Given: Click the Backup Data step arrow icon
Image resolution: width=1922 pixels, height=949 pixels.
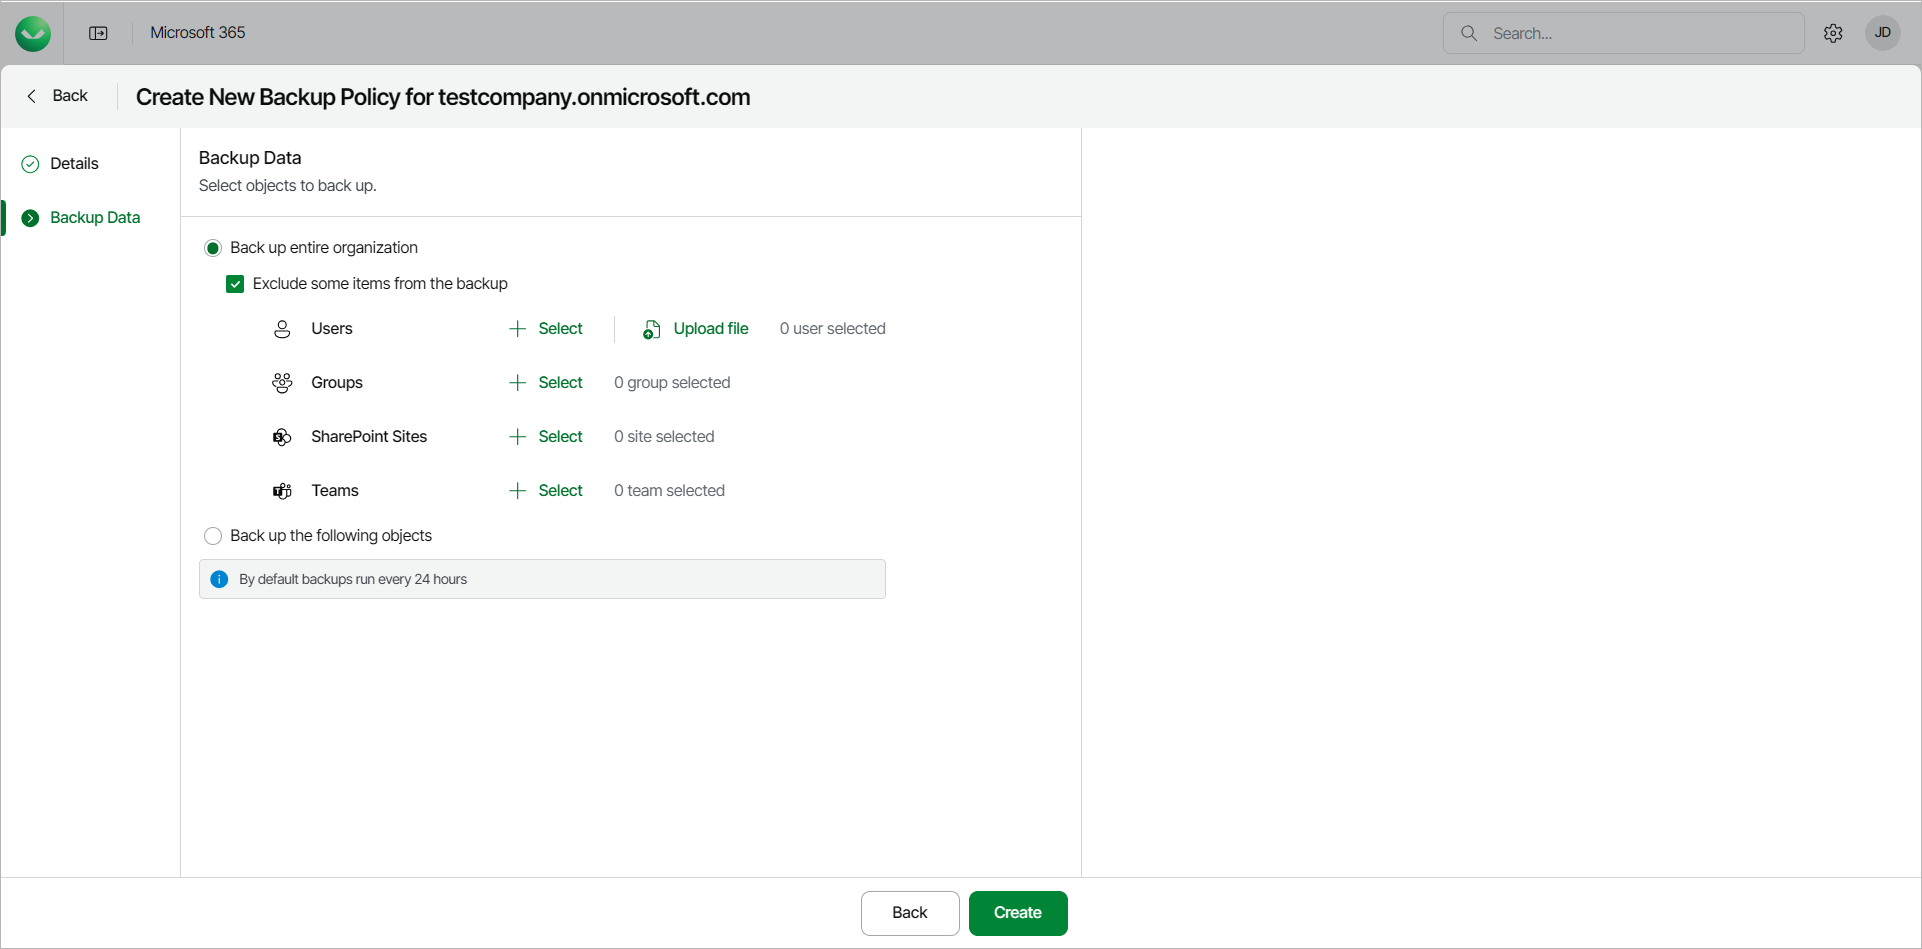Looking at the screenshot, I should (30, 218).
